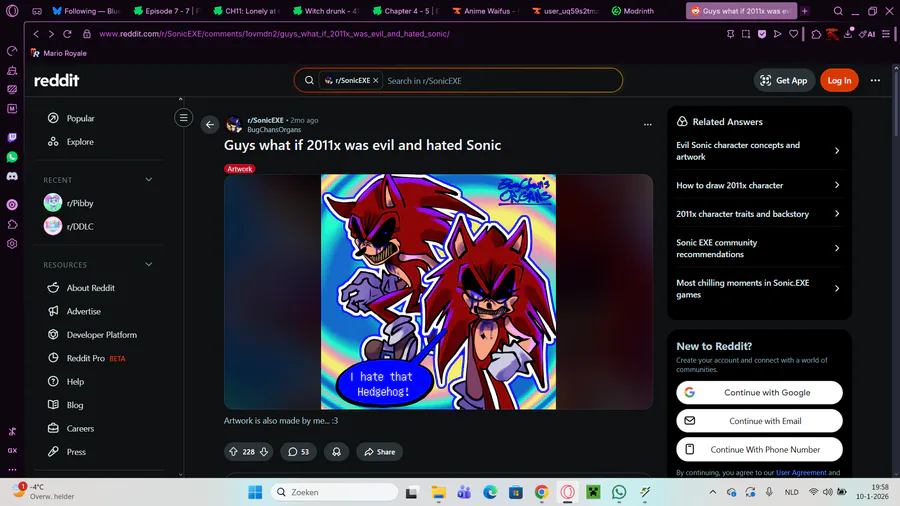900x506 pixels.
Task: Open Popular feed in sidebar
Action: tap(80, 118)
